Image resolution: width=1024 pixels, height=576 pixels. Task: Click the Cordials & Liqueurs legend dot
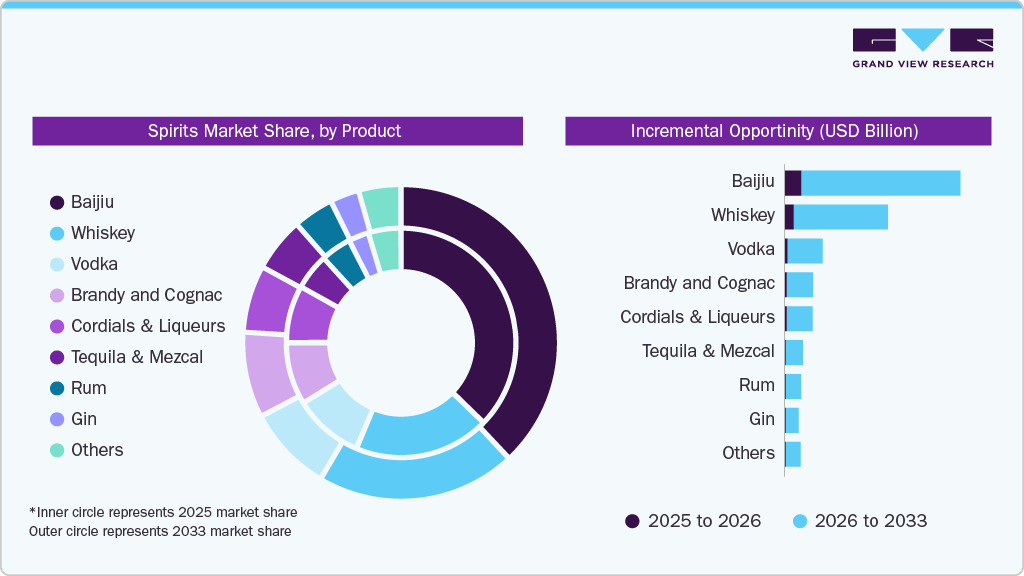pyautogui.click(x=57, y=327)
